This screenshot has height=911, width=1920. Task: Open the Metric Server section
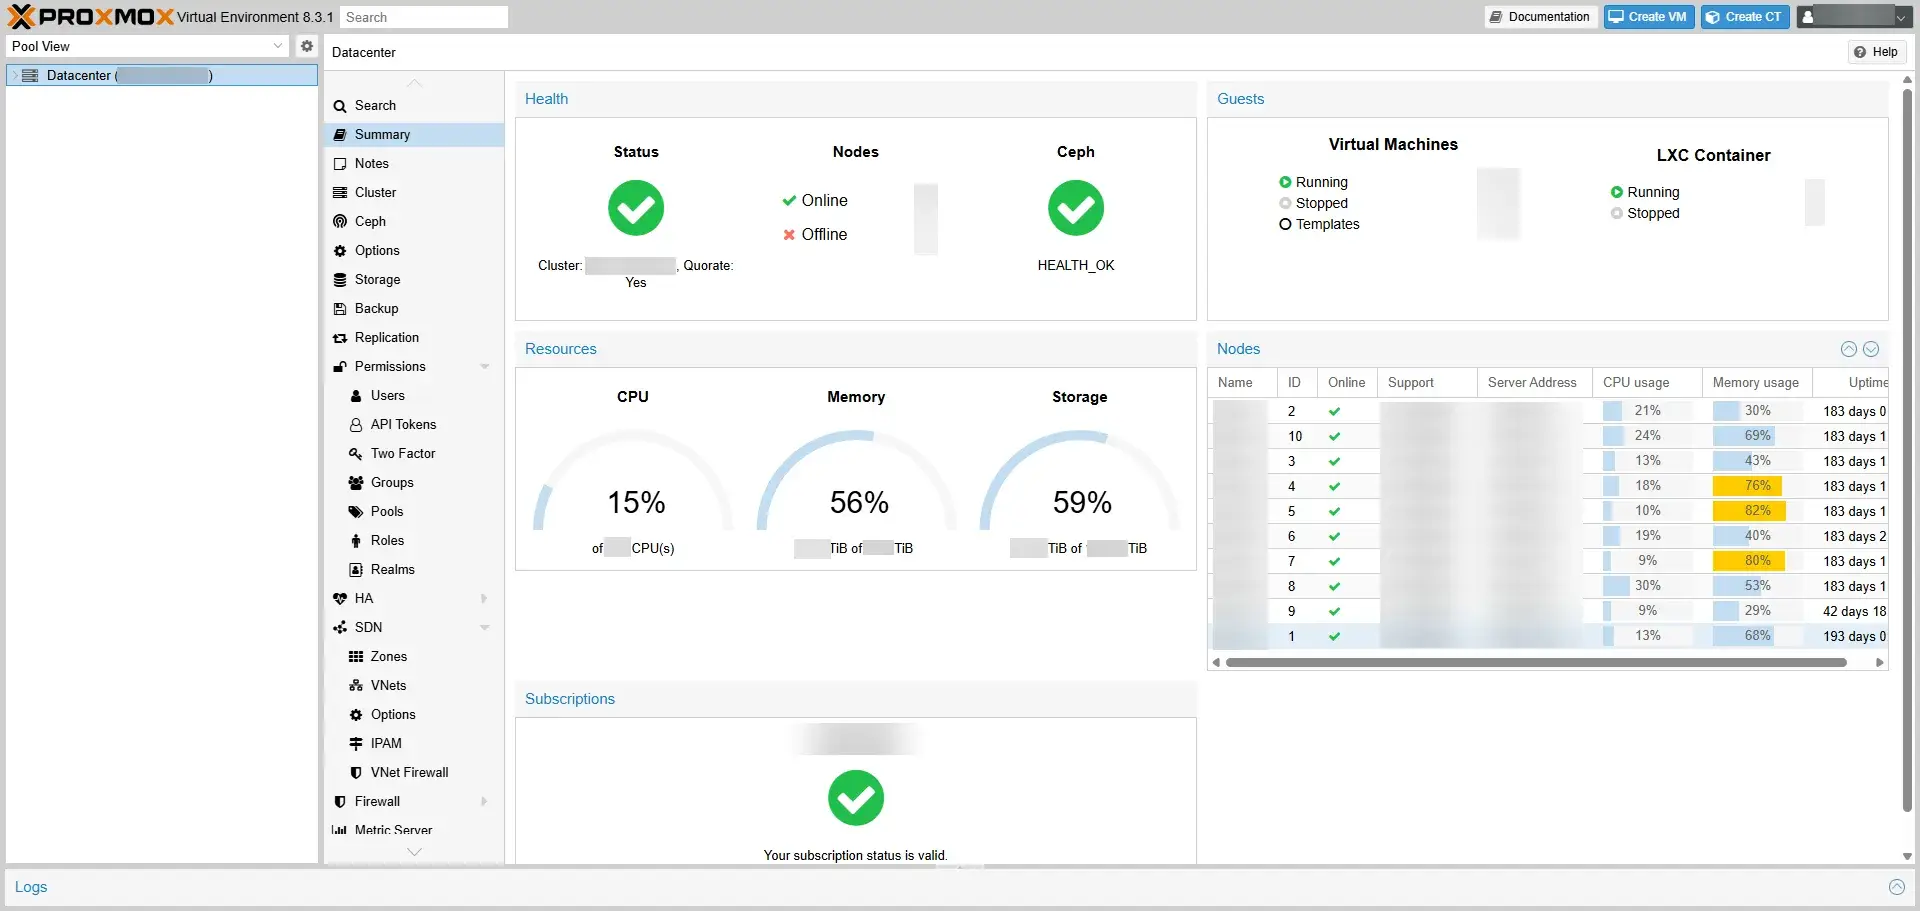(x=394, y=830)
